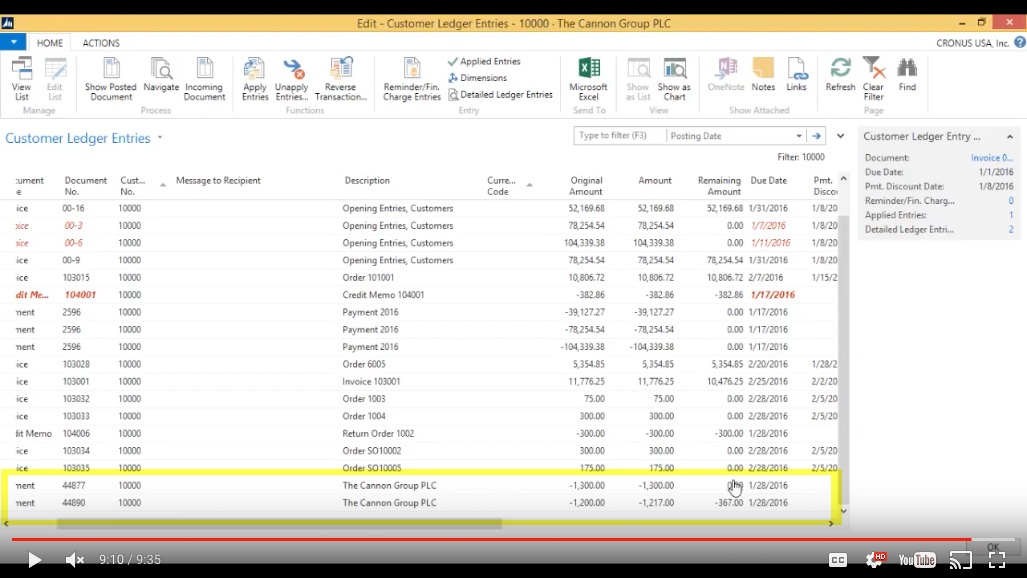This screenshot has width=1027, height=578.
Task: Apply filter with the arrow button
Action: tap(816, 136)
